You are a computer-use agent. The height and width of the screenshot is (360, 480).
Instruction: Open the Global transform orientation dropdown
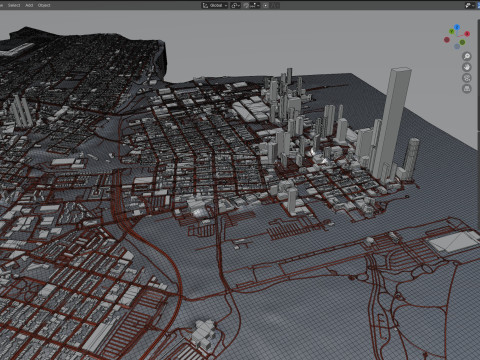pyautogui.click(x=215, y=5)
